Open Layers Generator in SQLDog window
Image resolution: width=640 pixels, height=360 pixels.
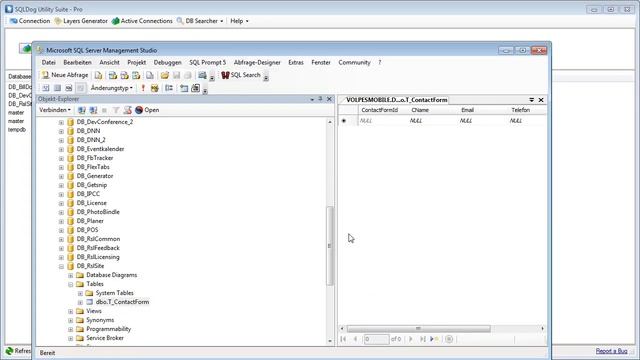coord(81,21)
